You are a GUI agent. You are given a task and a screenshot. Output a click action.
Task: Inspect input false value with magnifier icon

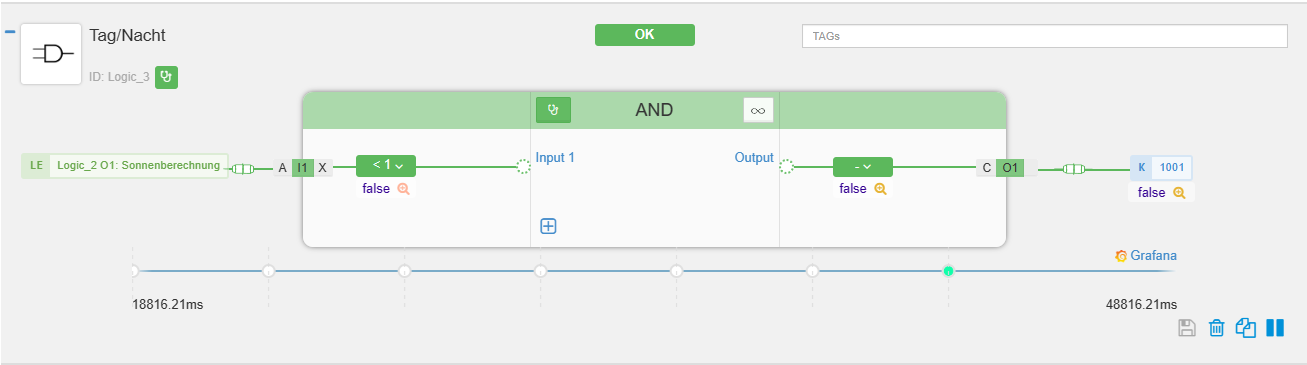pyautogui.click(x=404, y=189)
